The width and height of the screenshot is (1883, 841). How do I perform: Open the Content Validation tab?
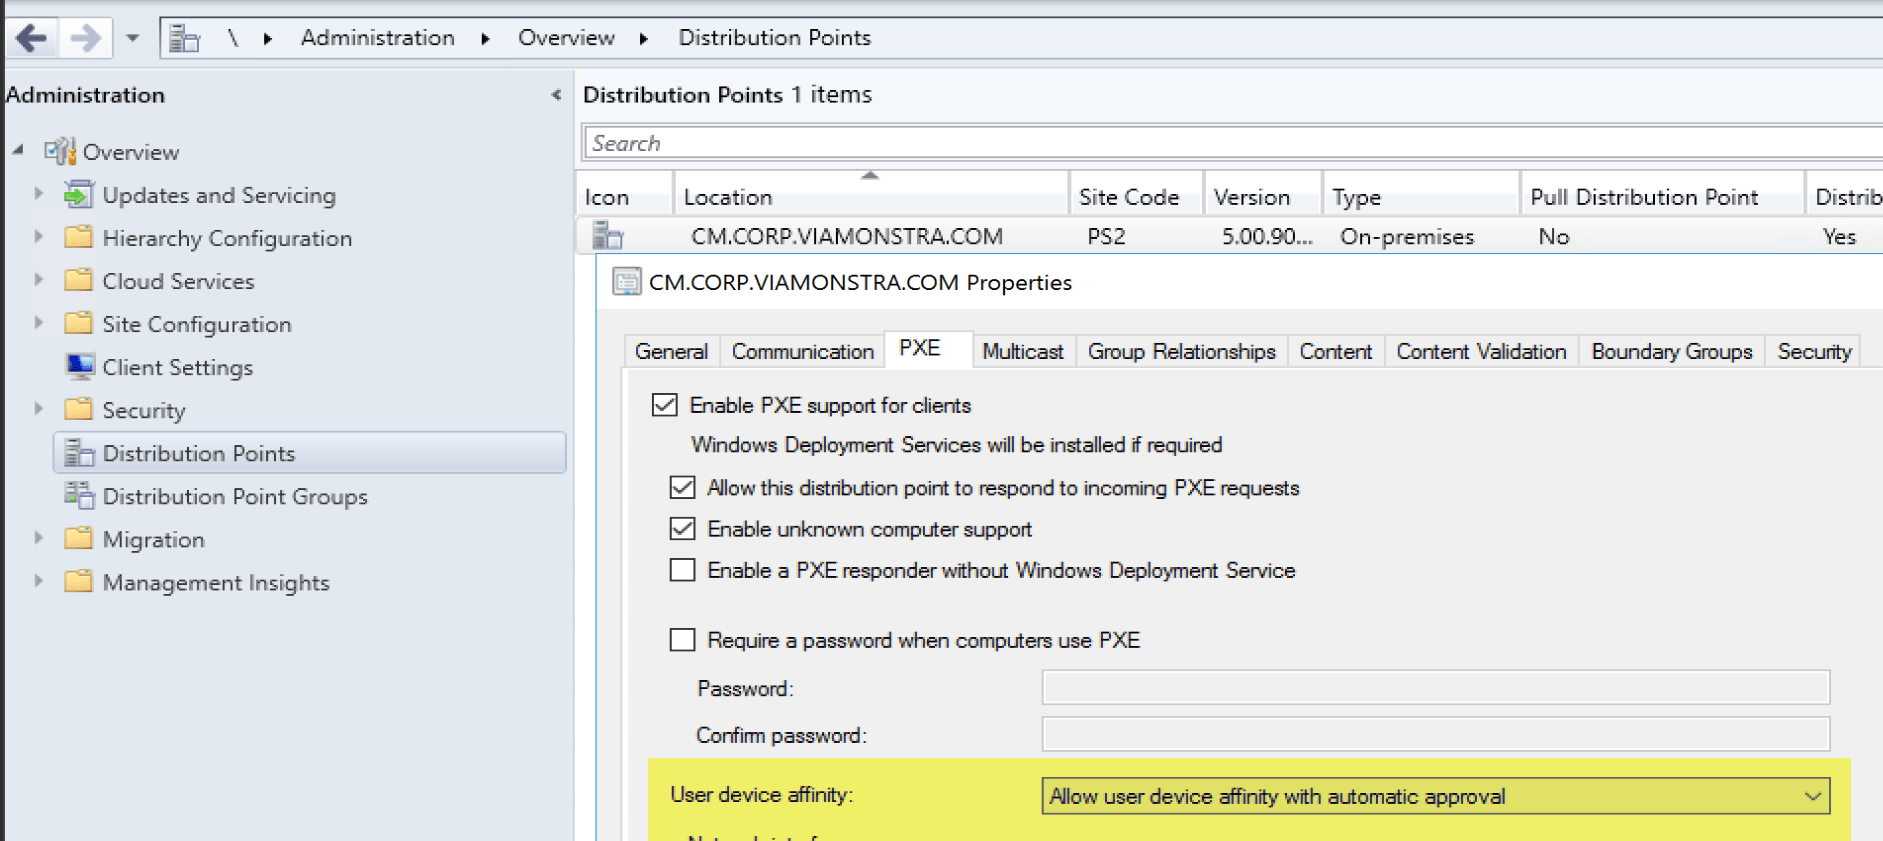(1480, 352)
